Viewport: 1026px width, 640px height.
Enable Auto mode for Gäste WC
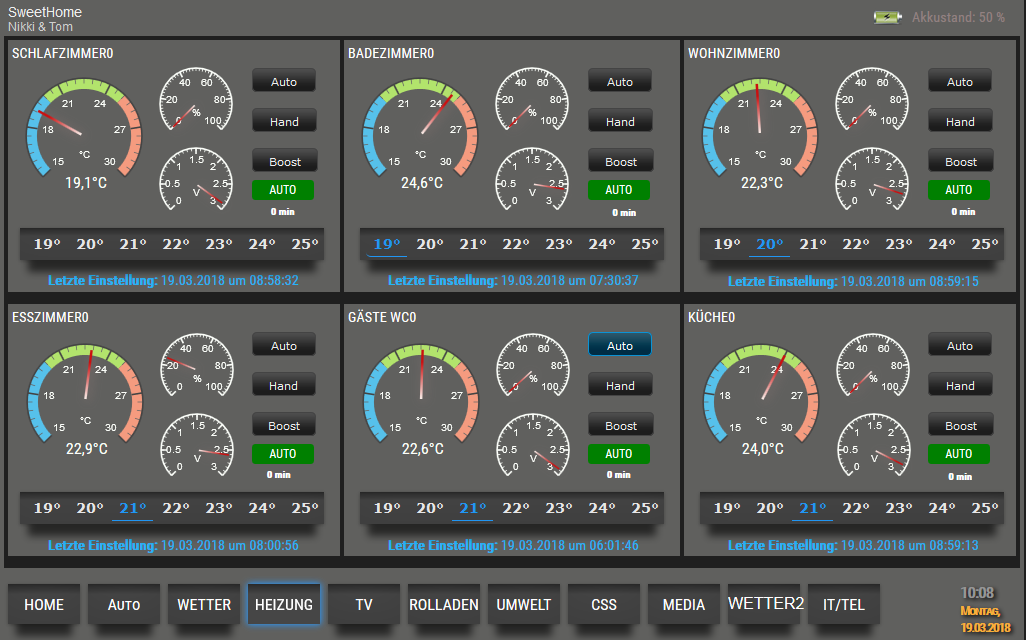[619, 345]
